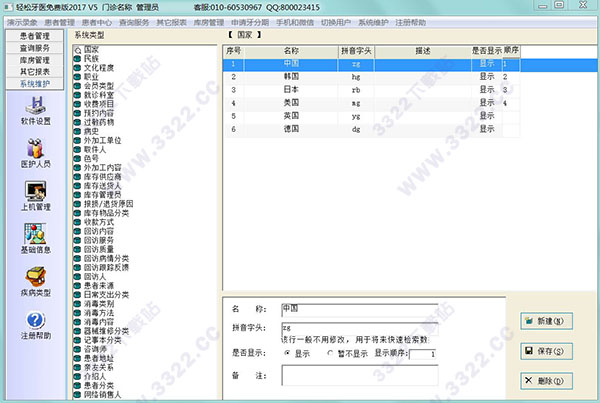The height and width of the screenshot is (403, 600).
Task: Select the 亲友关系 system type
Action: coord(99,367)
